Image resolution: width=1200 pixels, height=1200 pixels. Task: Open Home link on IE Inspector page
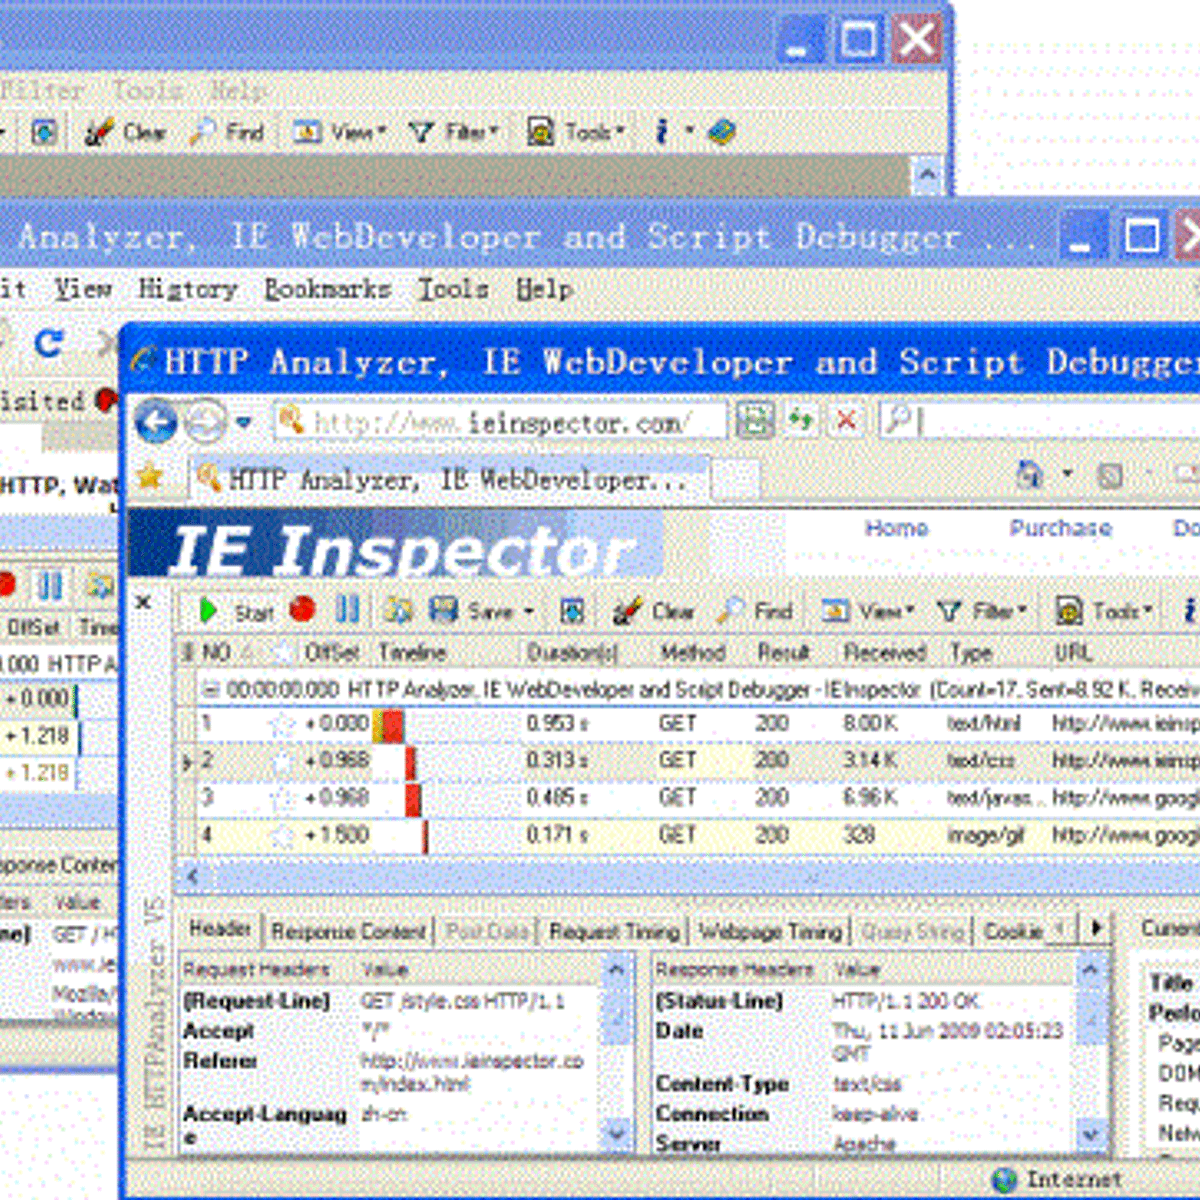896,528
